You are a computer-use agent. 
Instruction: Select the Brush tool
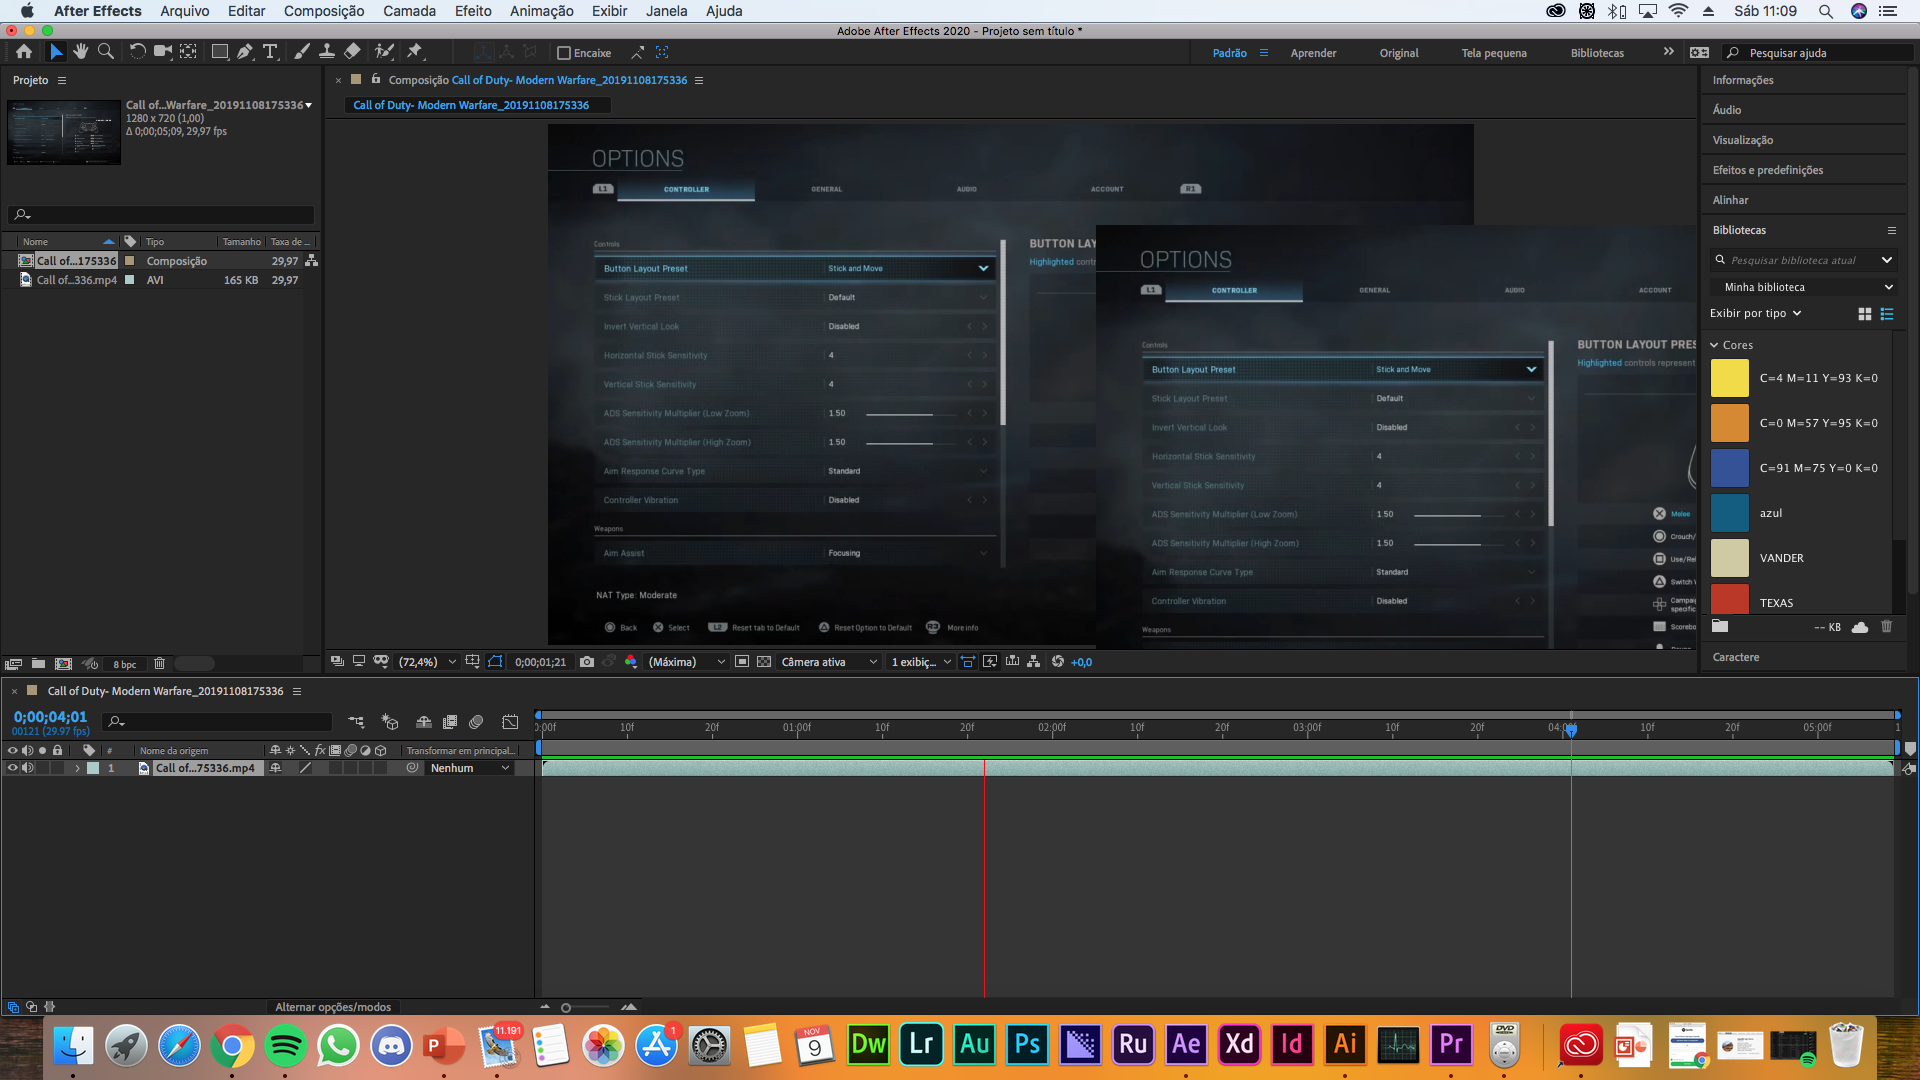point(302,52)
